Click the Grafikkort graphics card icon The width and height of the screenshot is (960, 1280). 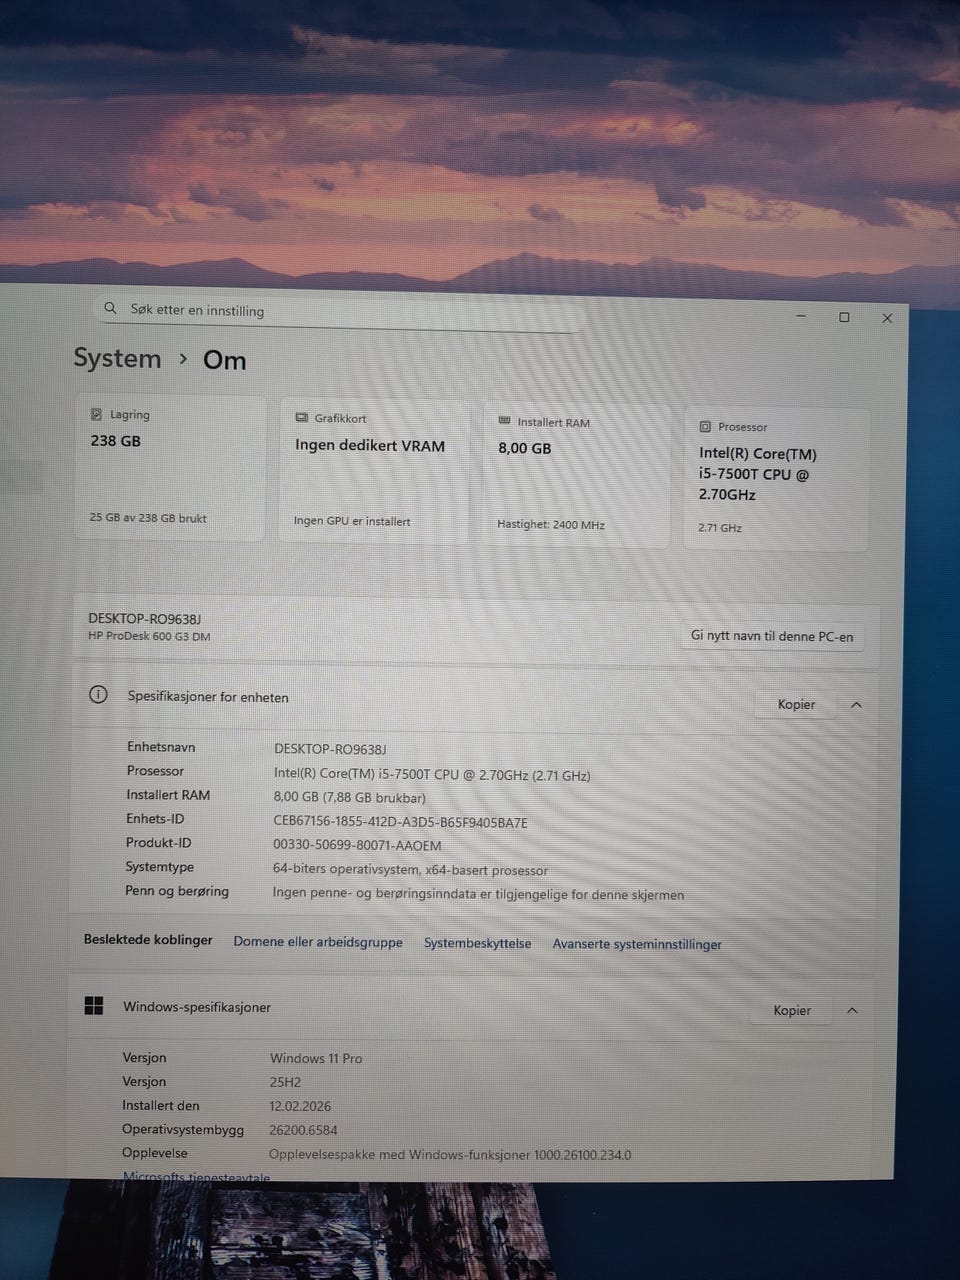coord(301,418)
